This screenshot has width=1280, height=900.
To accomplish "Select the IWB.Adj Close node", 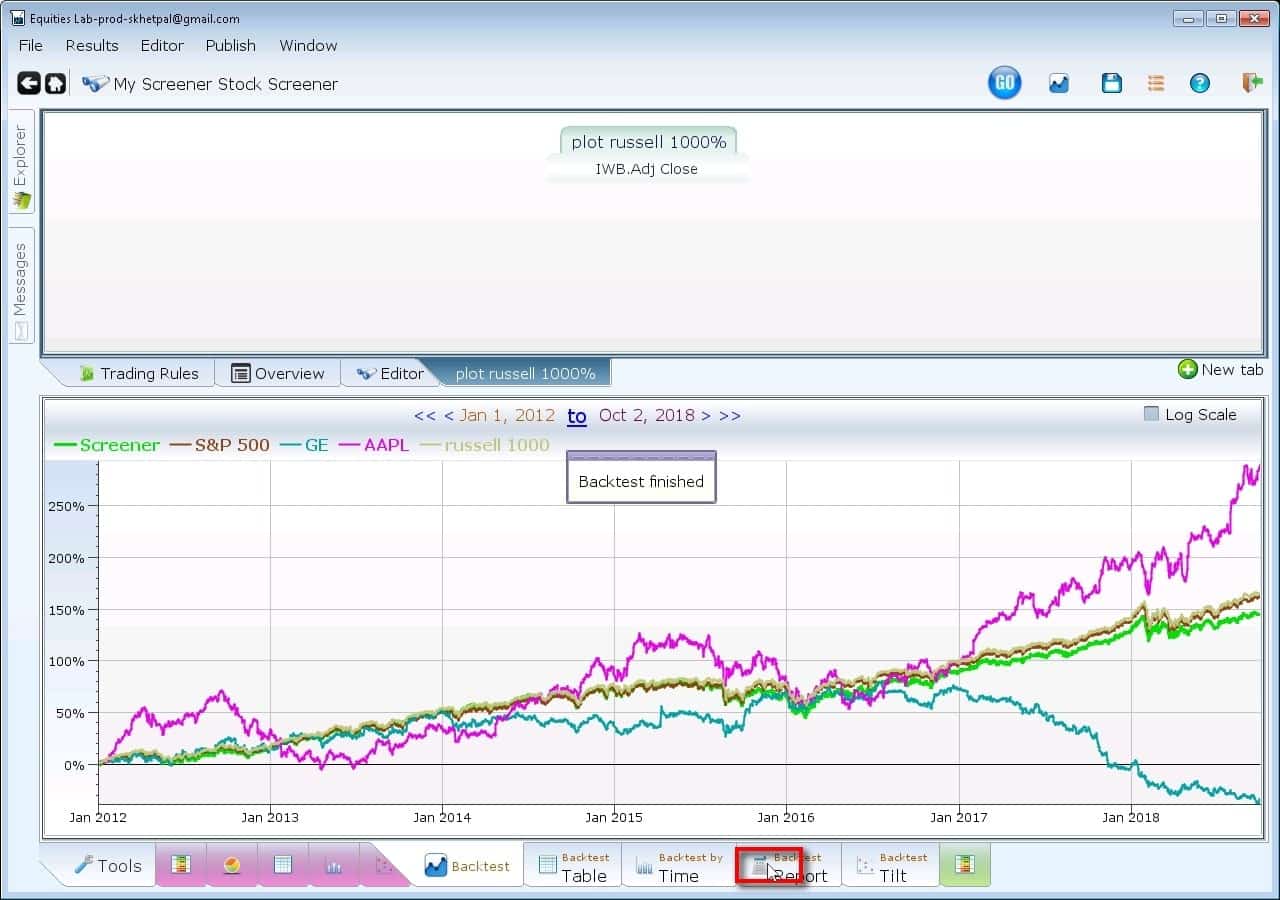I will [647, 169].
